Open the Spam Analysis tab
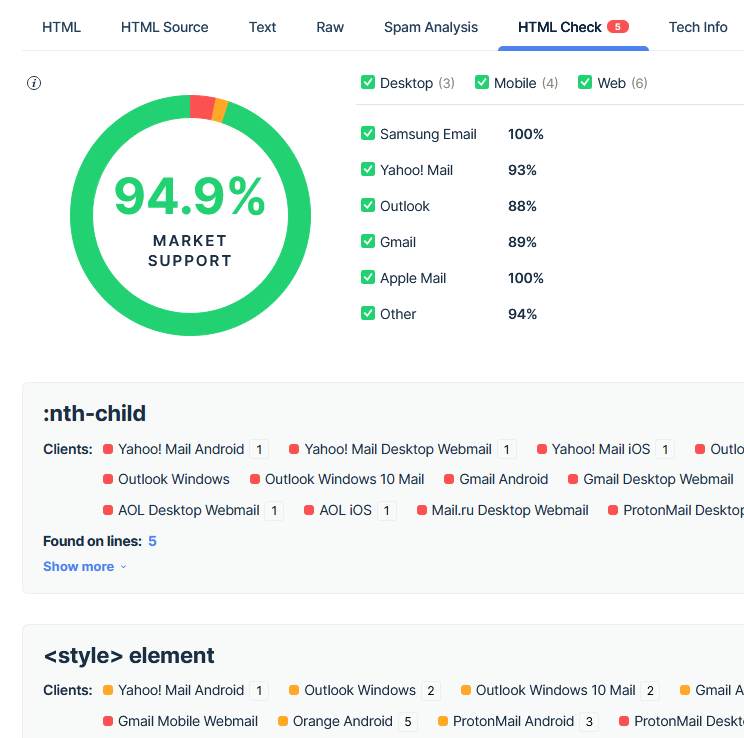 pyautogui.click(x=431, y=27)
